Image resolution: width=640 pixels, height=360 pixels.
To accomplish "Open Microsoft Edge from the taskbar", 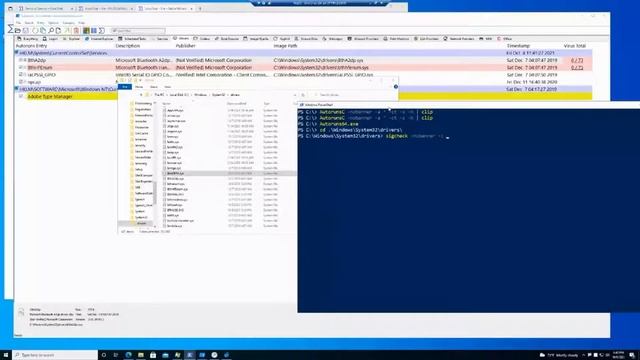I will point(129,355).
